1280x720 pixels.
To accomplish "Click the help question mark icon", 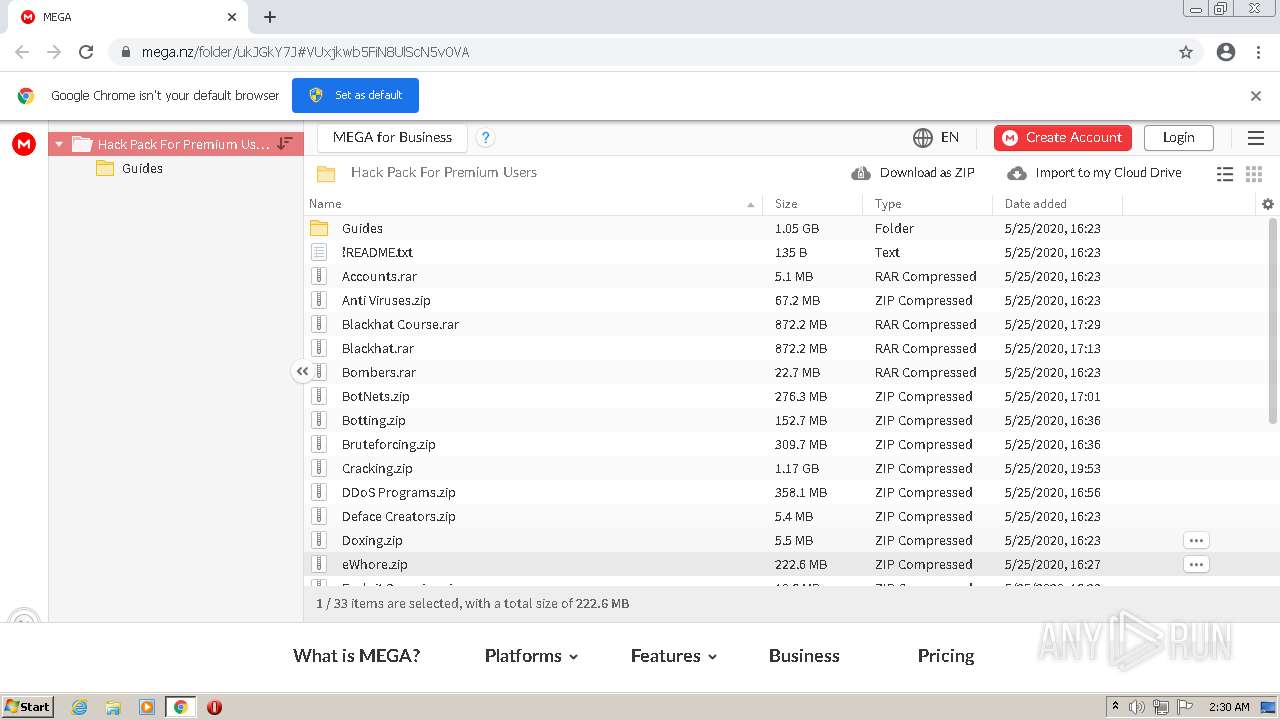I will coord(485,138).
